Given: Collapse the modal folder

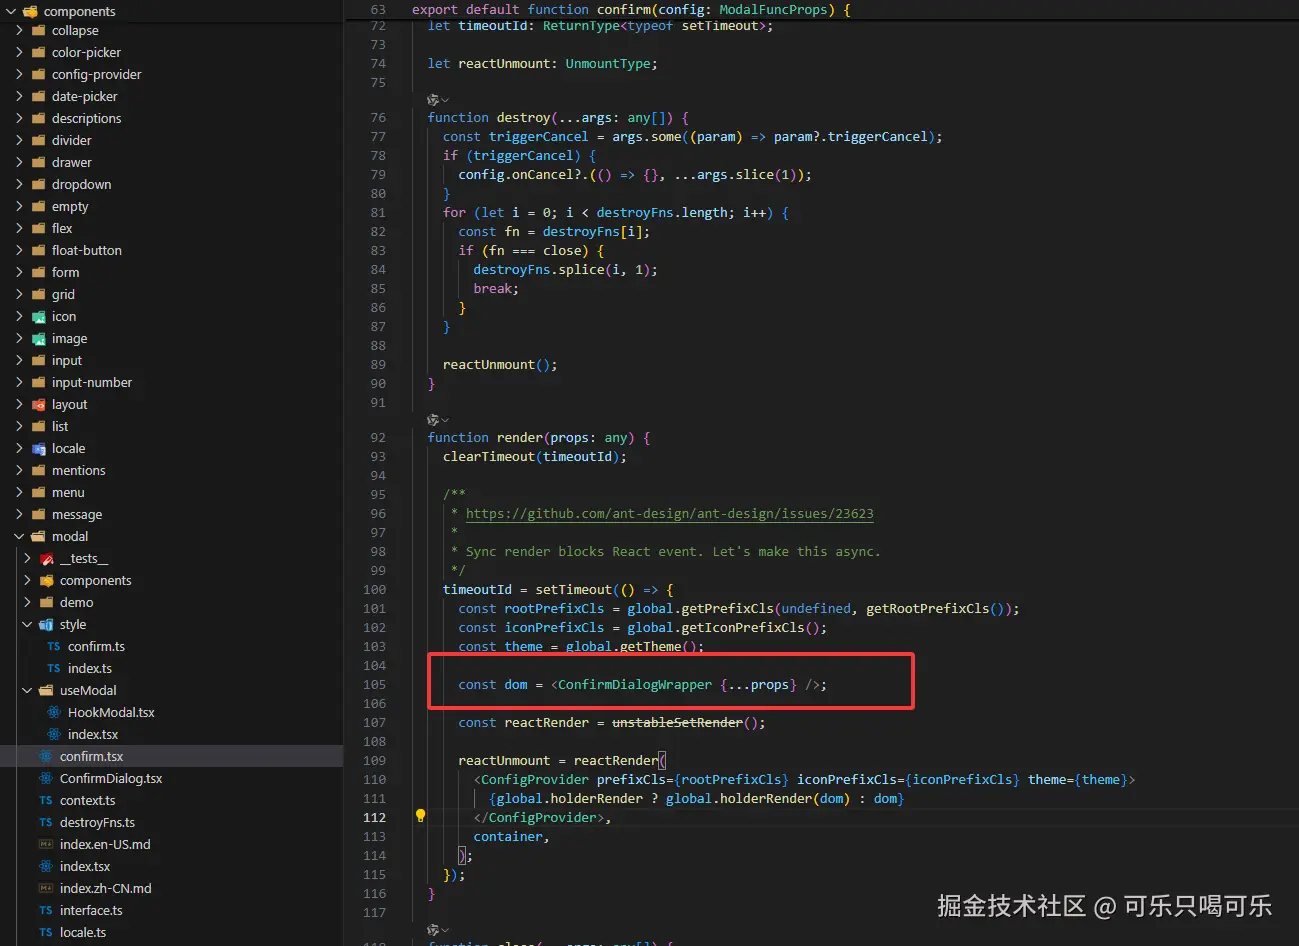Looking at the screenshot, I should (x=19, y=536).
